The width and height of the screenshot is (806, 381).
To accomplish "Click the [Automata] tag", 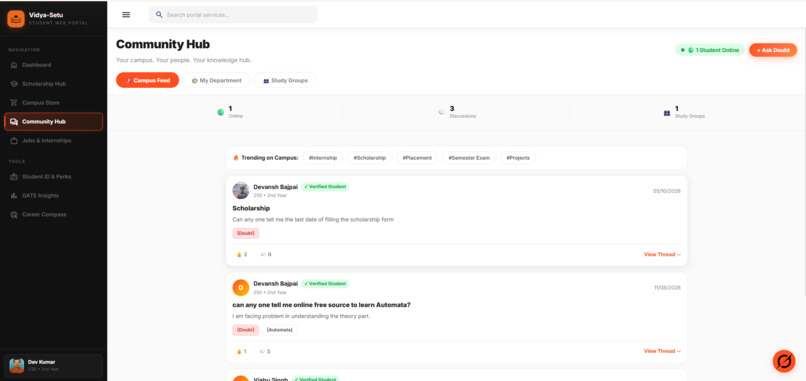I will coord(280,330).
